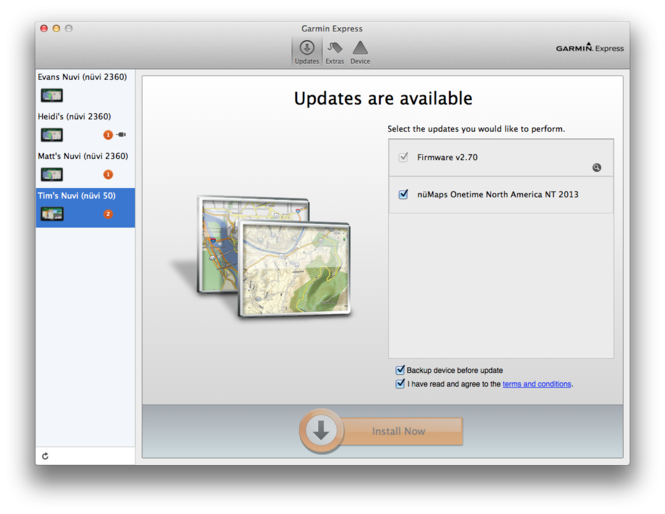Click the Garmin Express logo
Image resolution: width=665 pixels, height=514 pixels.
point(590,47)
